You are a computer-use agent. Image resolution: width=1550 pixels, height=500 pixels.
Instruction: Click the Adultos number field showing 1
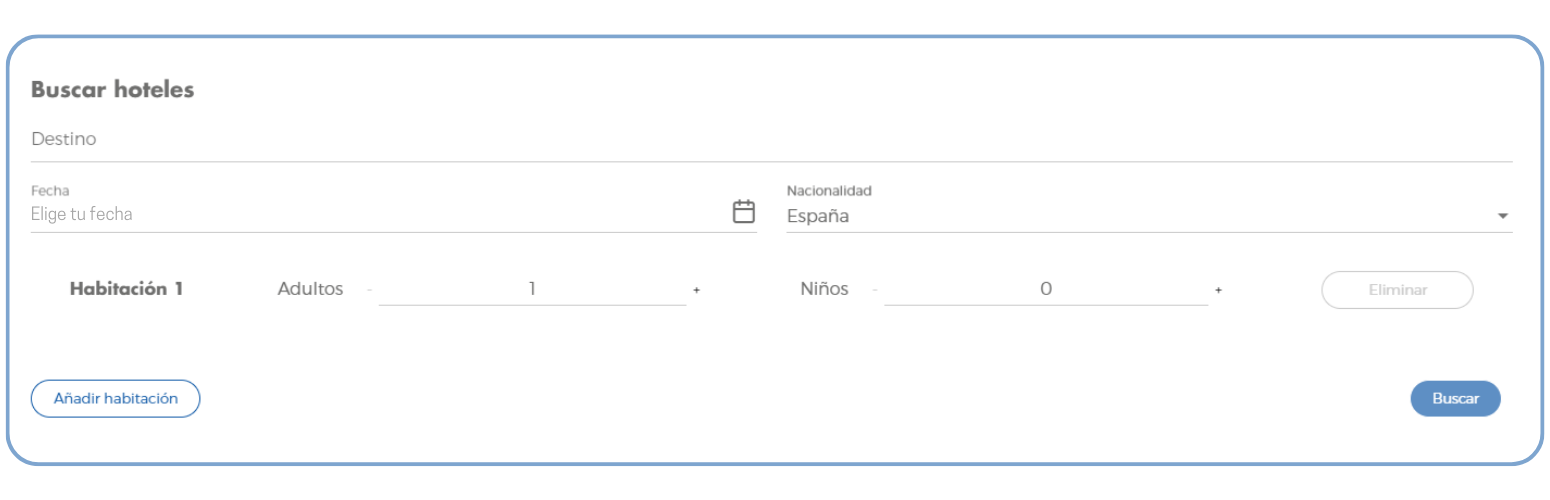(533, 289)
